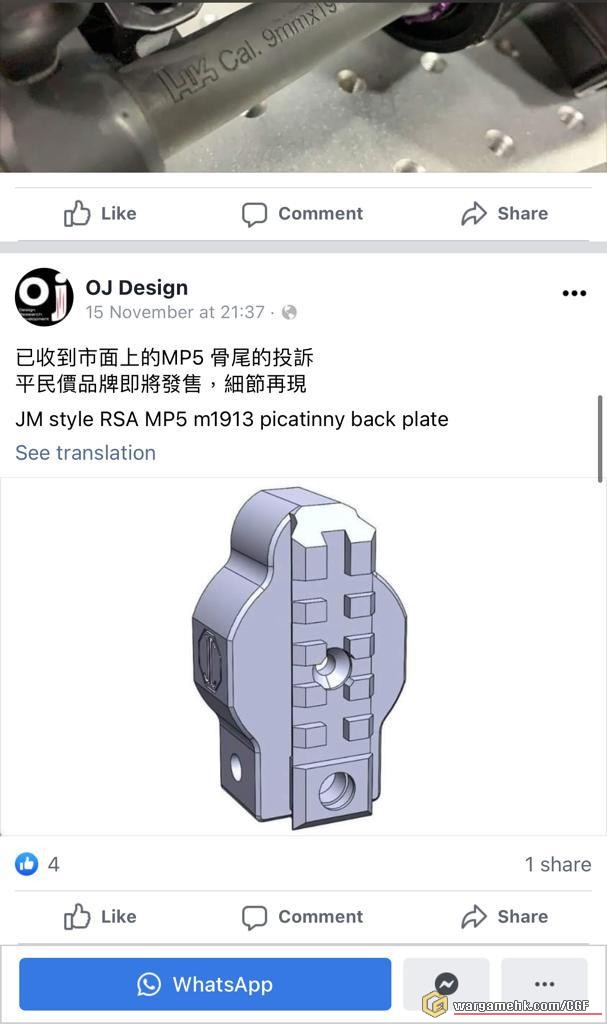This screenshot has height=1024, width=607.
Task: Open the 3D picatinny back plate render image
Action: 301,657
